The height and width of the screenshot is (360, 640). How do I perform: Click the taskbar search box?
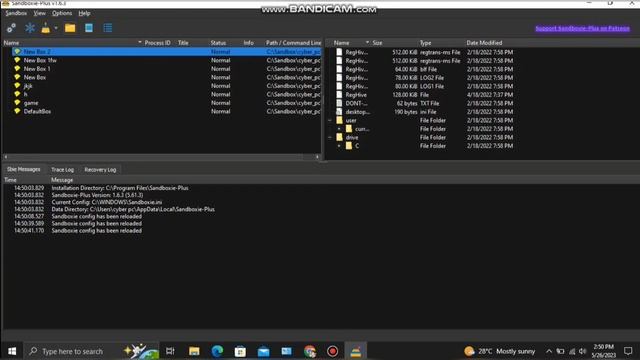91,351
